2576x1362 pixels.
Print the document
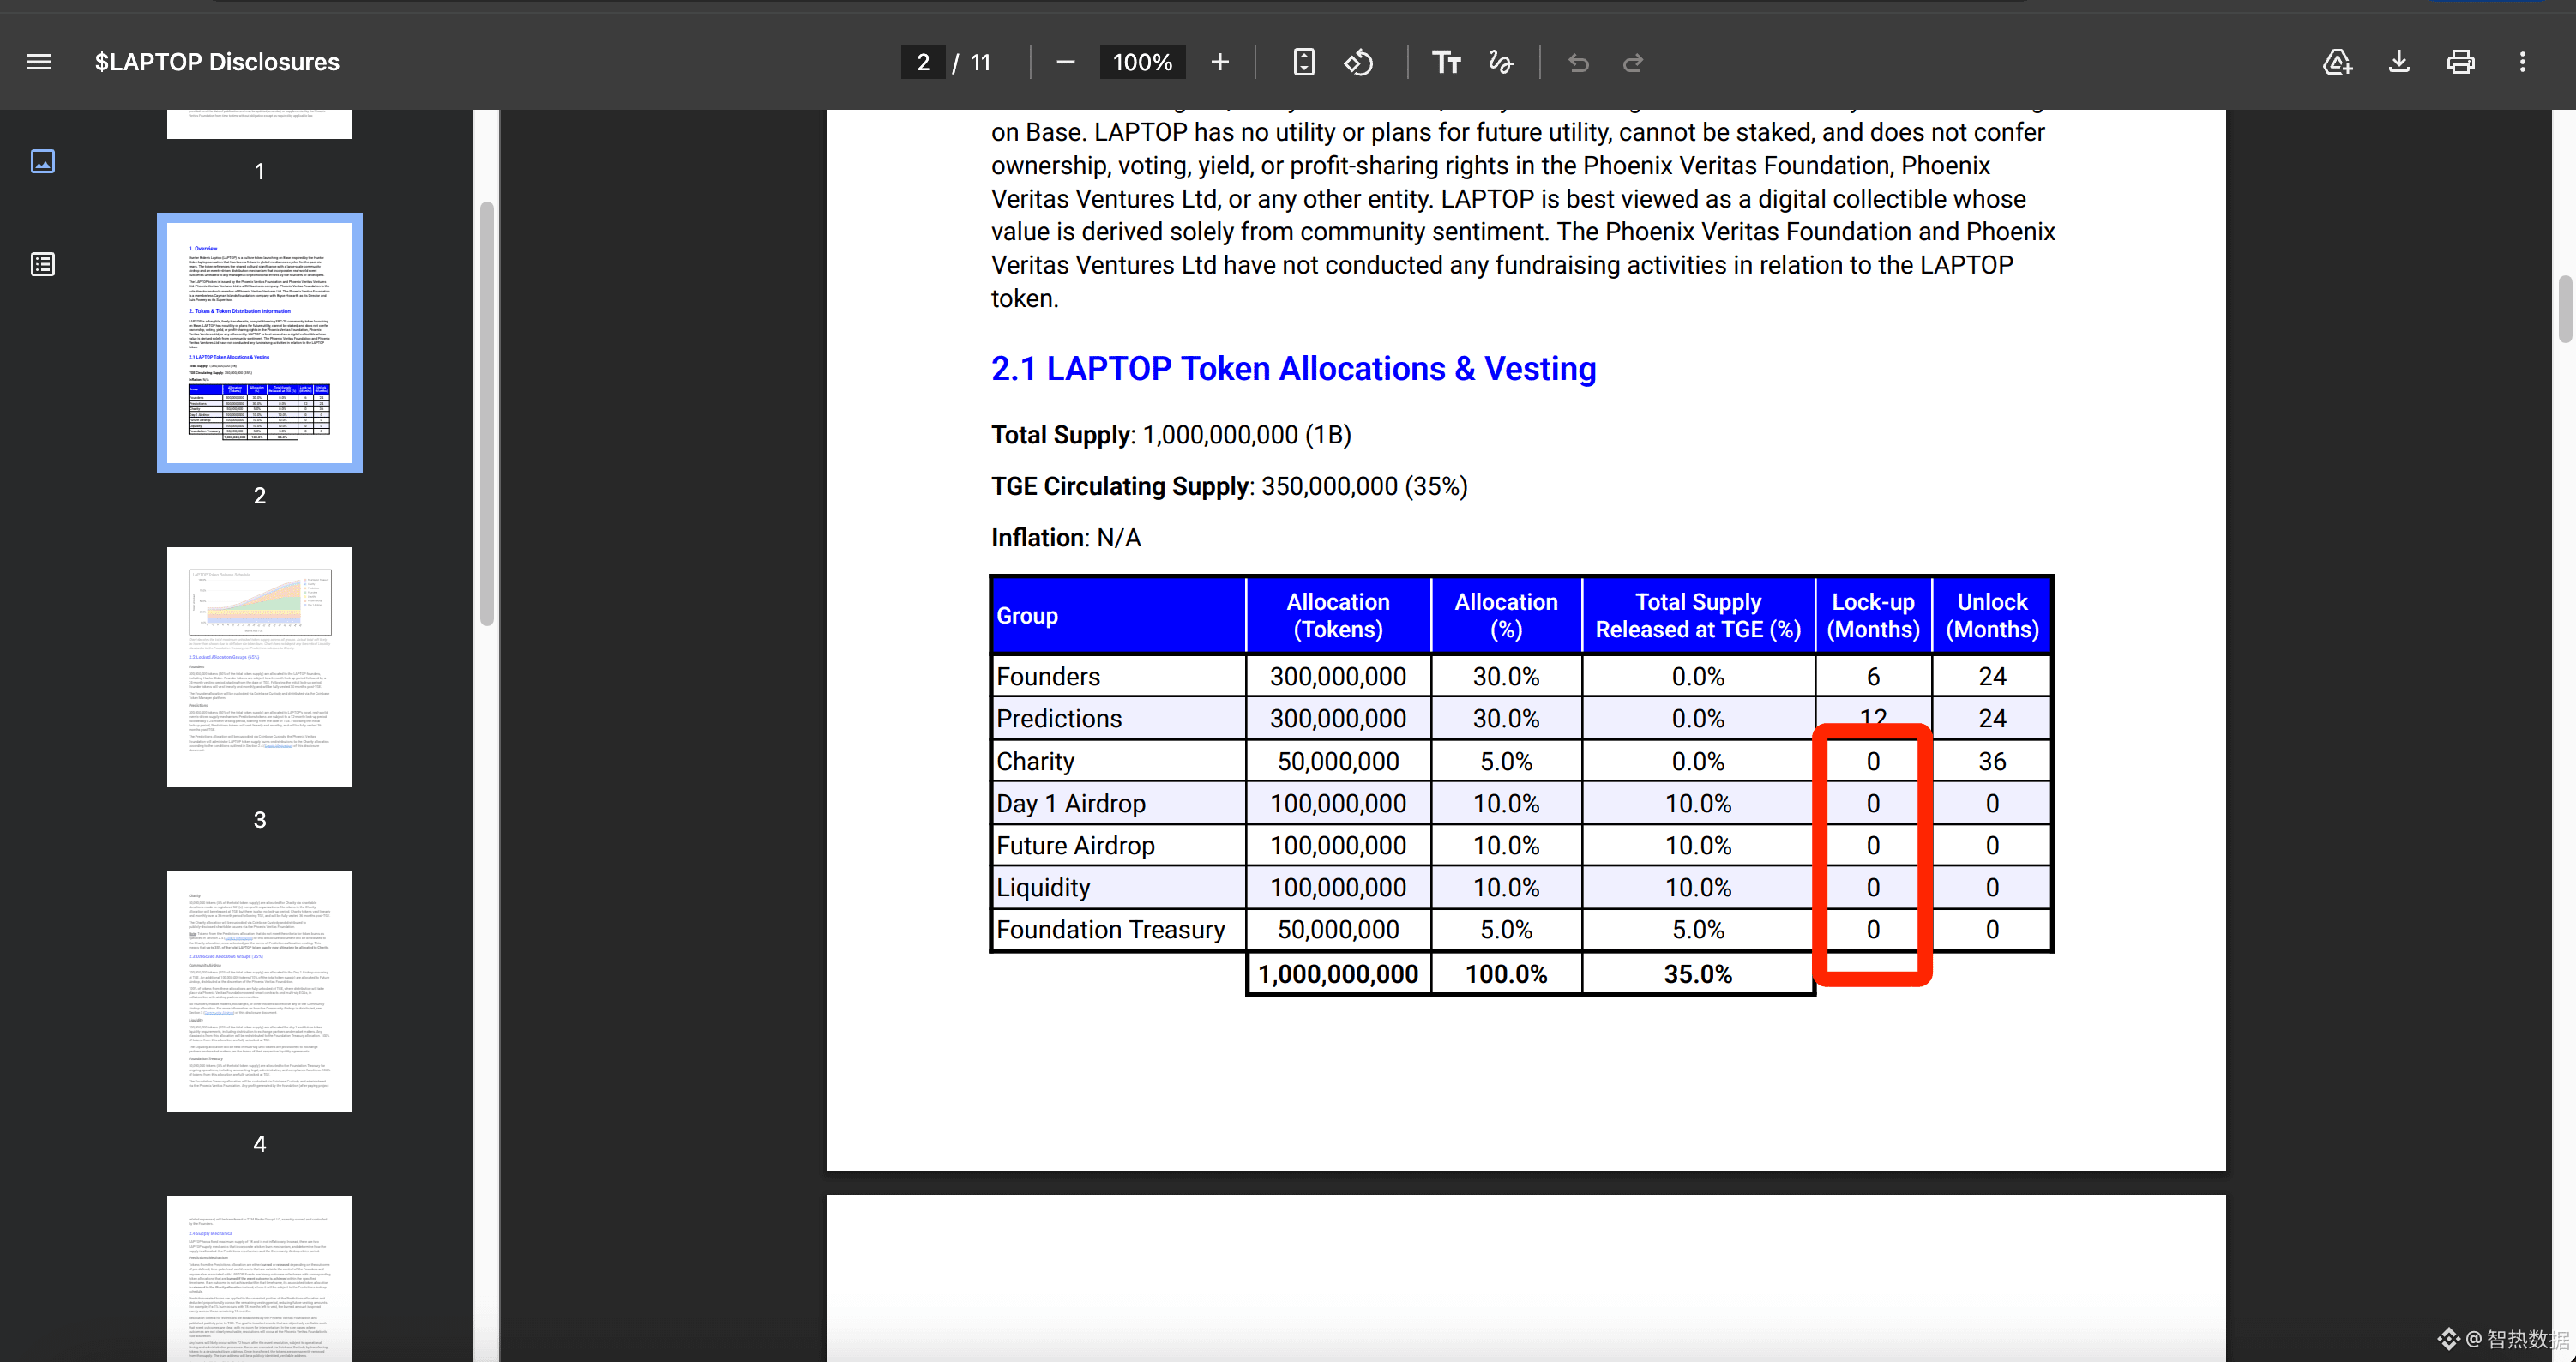point(2460,62)
